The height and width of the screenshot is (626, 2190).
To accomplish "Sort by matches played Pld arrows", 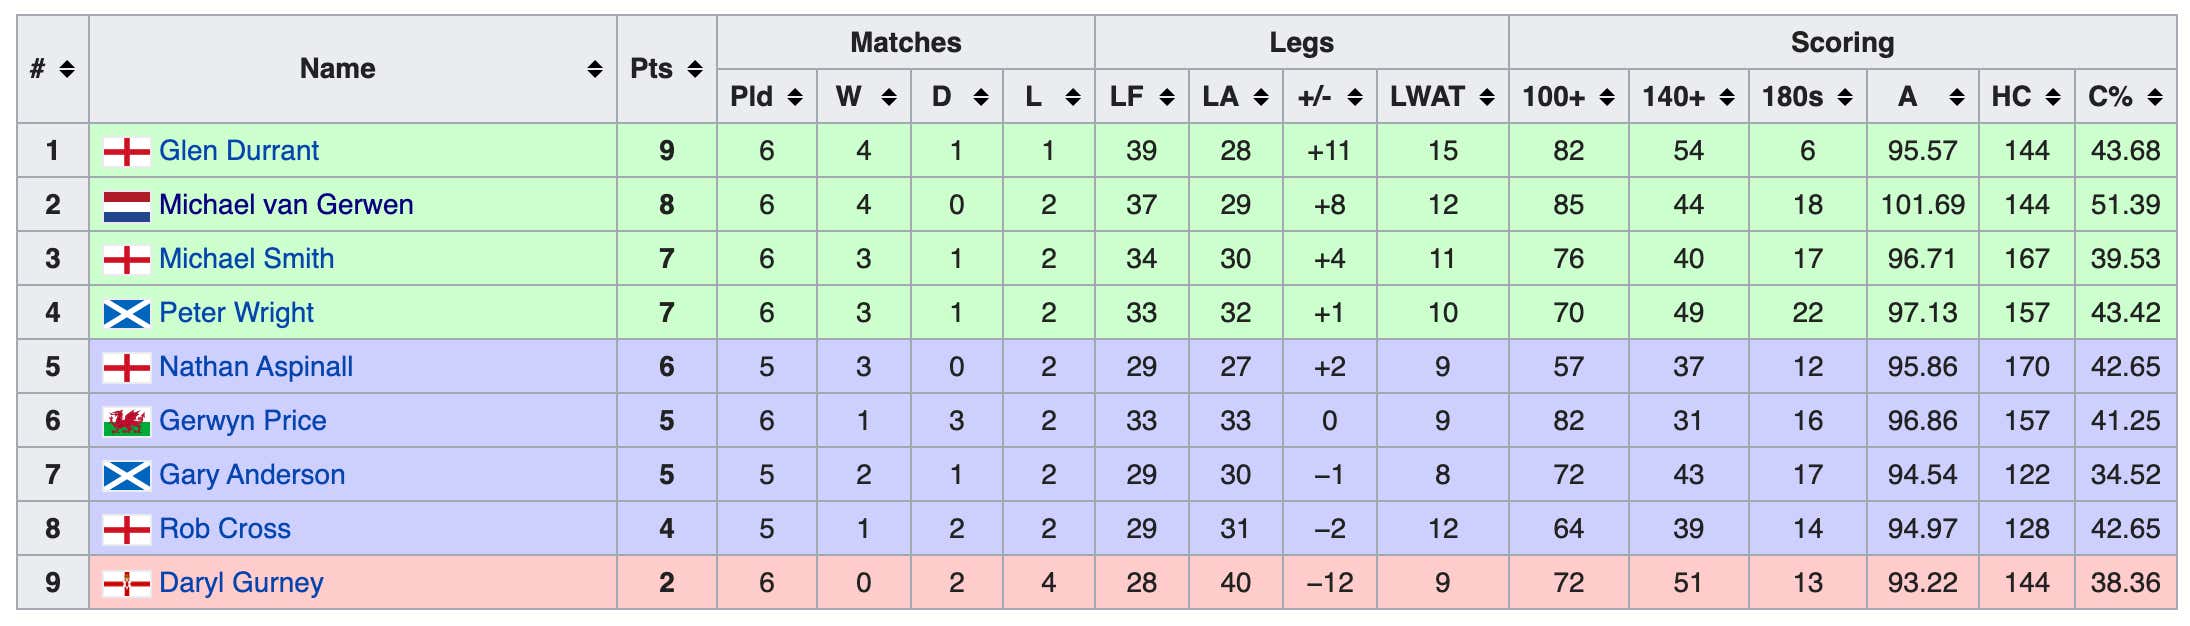I will point(795,97).
